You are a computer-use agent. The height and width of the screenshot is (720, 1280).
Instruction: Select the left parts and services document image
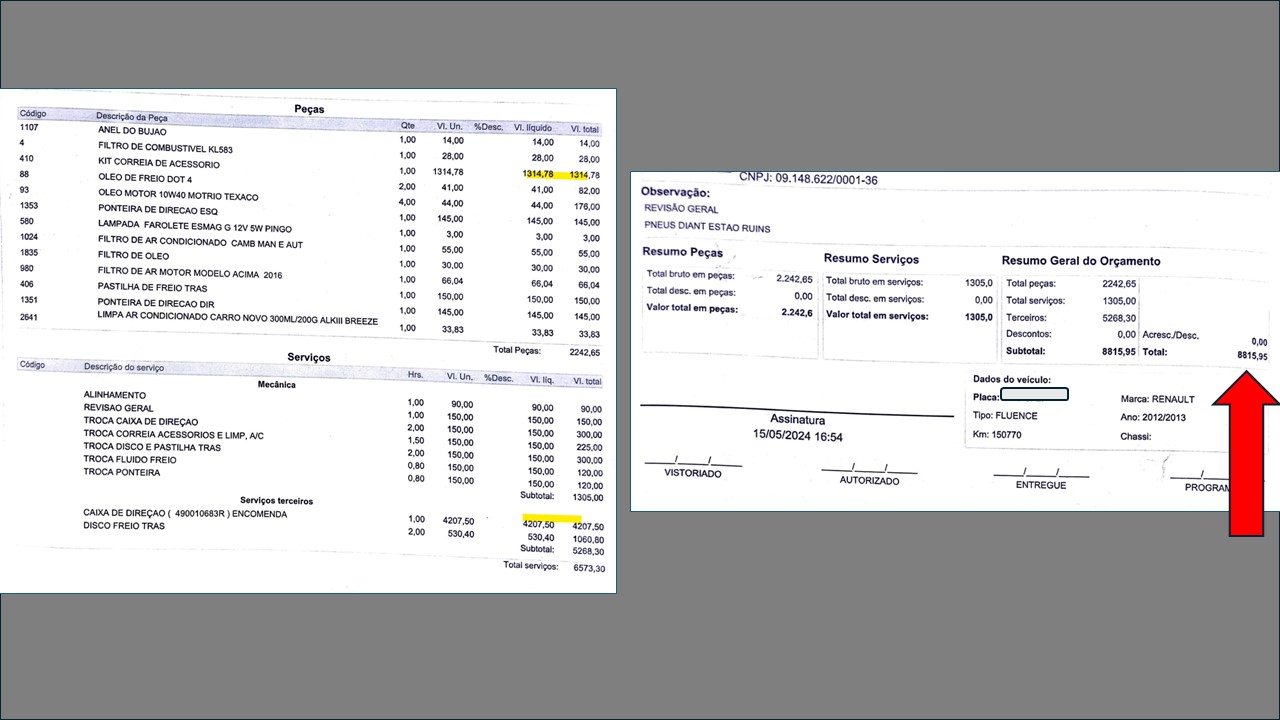tap(308, 341)
